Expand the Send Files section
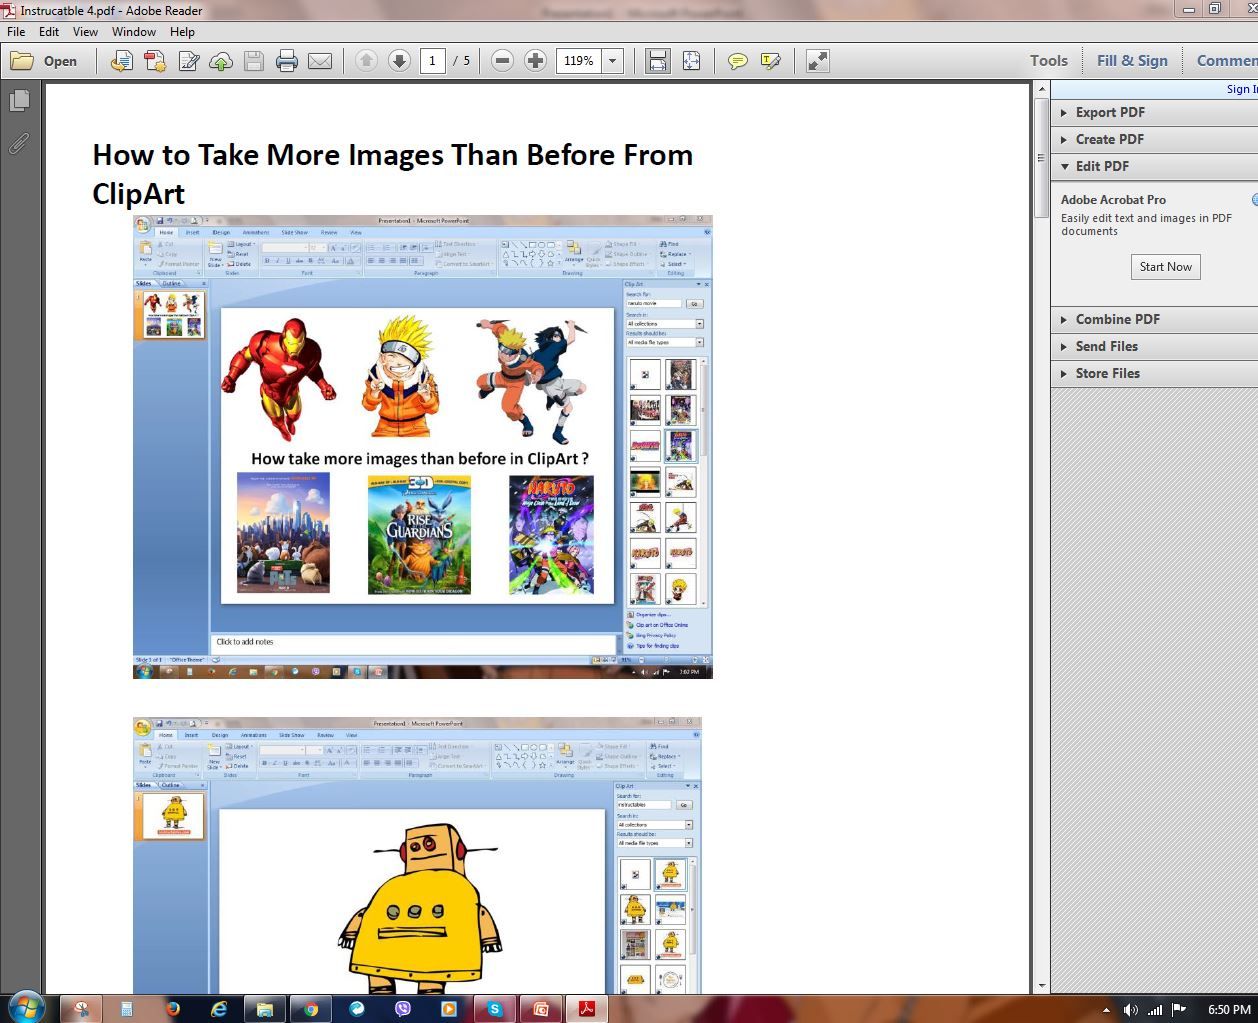The height and width of the screenshot is (1023, 1258). [1154, 346]
